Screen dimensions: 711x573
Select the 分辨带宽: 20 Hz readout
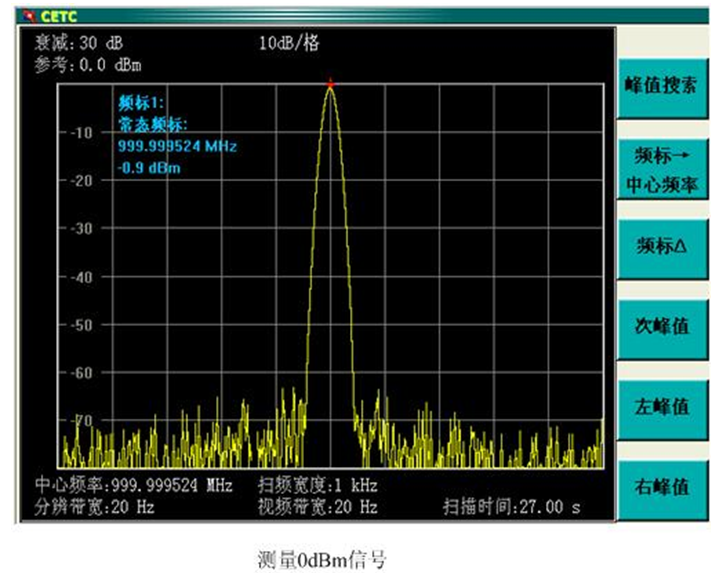pos(95,507)
